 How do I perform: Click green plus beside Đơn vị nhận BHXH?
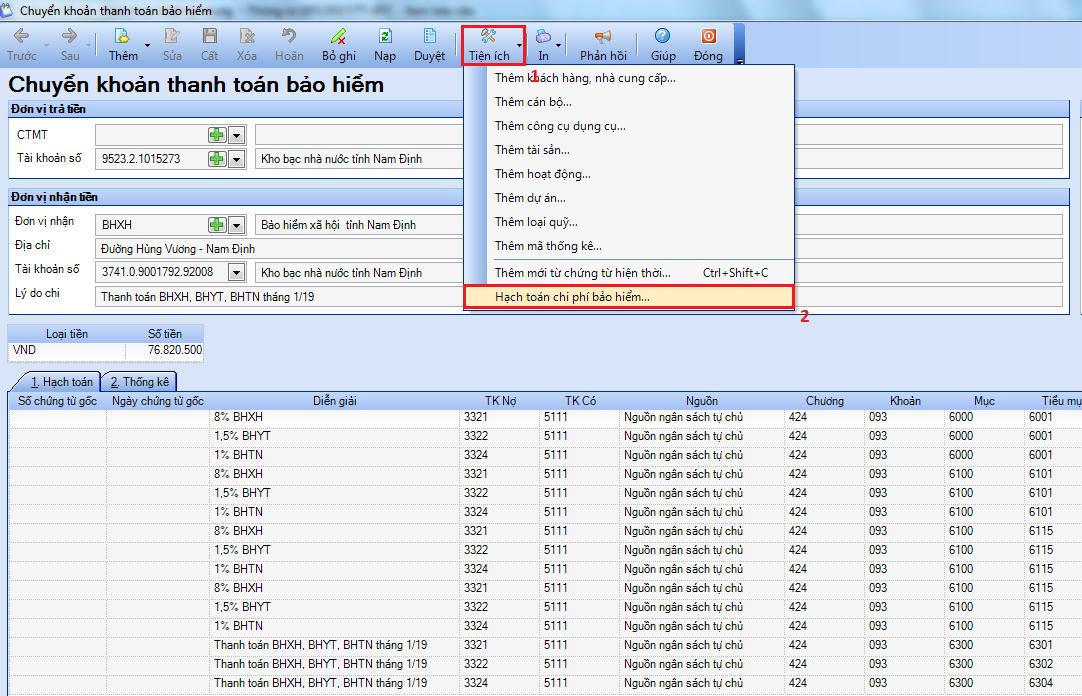[x=217, y=225]
